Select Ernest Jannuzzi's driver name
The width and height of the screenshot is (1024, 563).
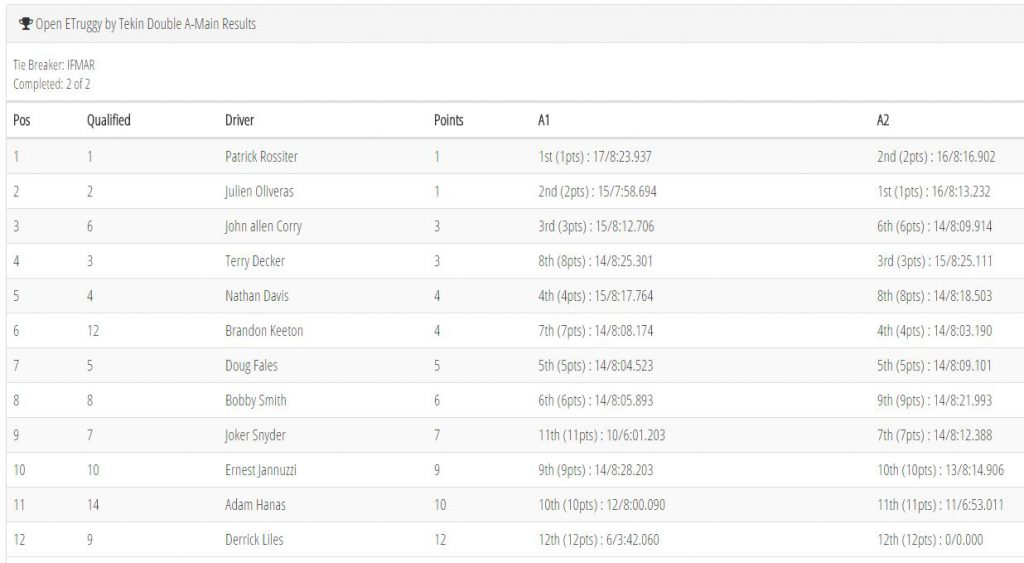coord(261,470)
